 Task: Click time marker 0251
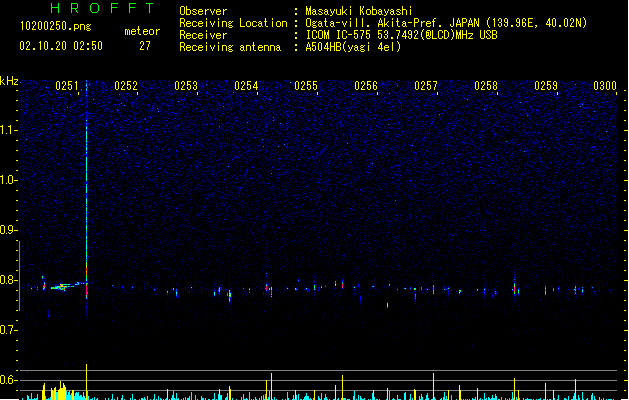pyautogui.click(x=67, y=86)
